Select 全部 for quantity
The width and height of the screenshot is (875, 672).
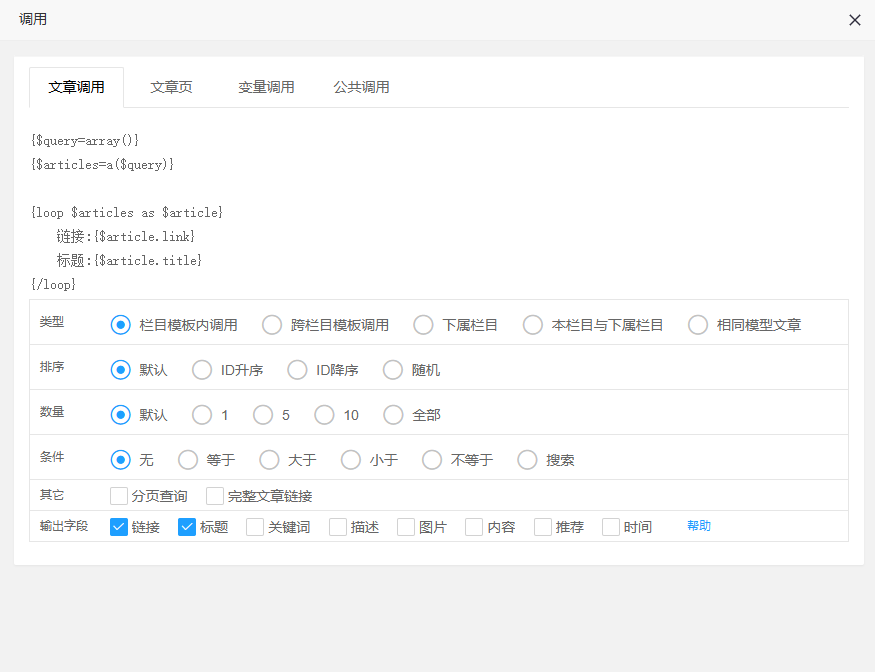(393, 415)
